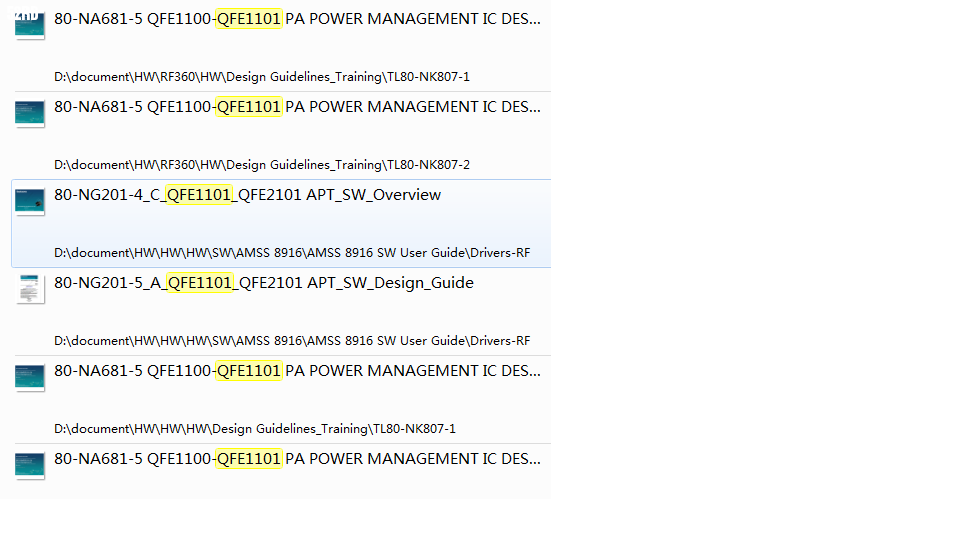Image resolution: width=960 pixels, height=540 pixels.
Task: Select the 80-NA681-5 title above the RF360 TL80-NK807-1 path
Action: coord(298,19)
